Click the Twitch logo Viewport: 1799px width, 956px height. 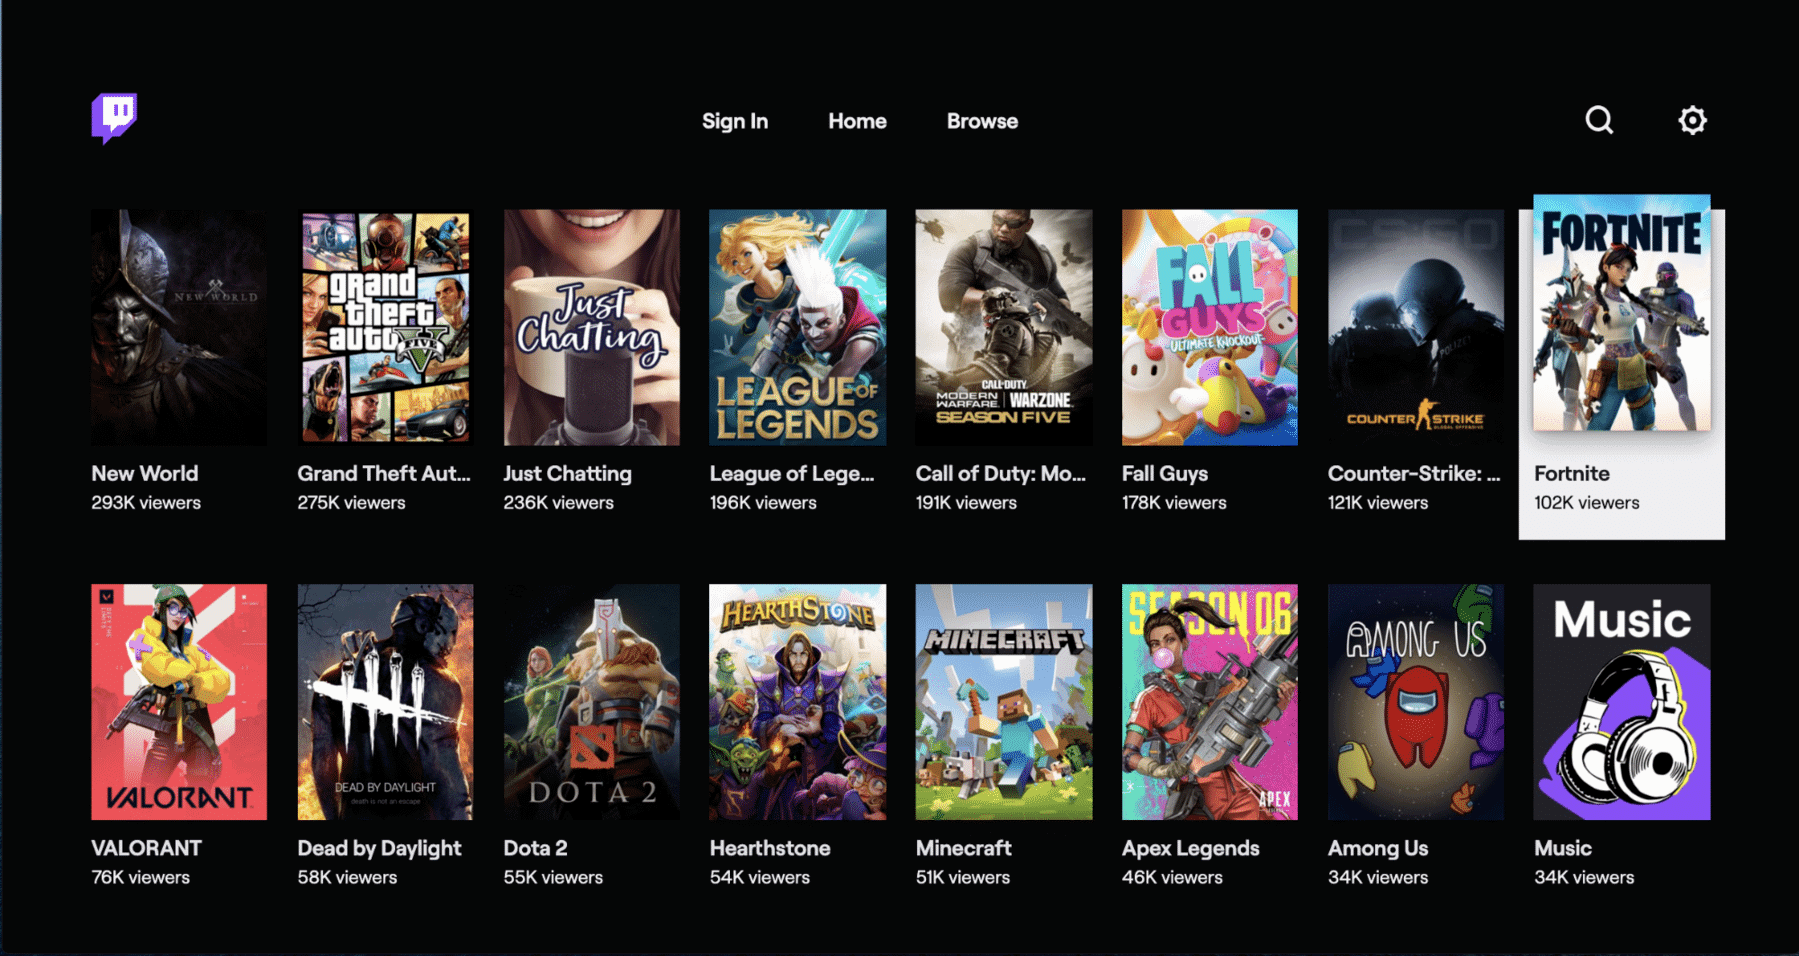coord(113,118)
